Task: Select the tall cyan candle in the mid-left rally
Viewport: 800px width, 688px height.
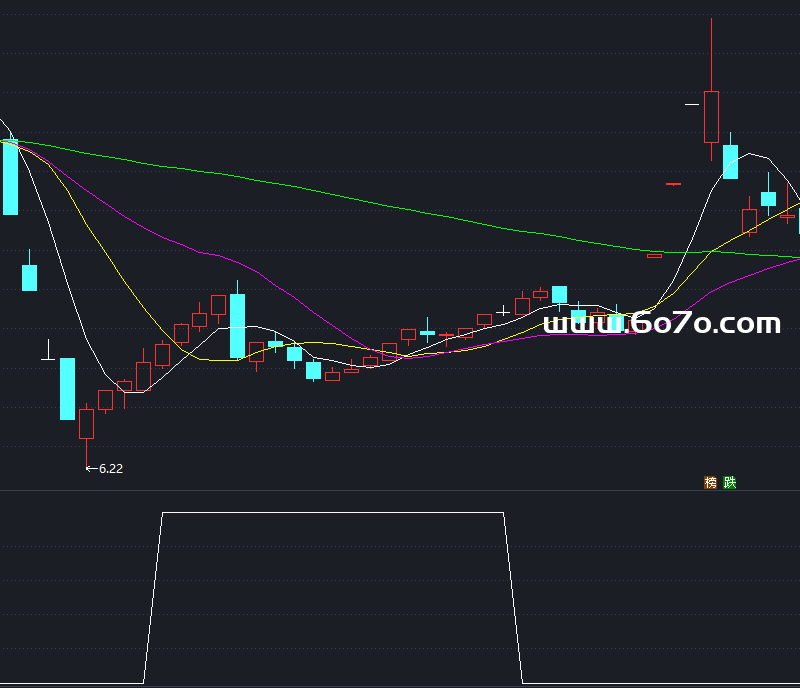Action: coord(237,325)
